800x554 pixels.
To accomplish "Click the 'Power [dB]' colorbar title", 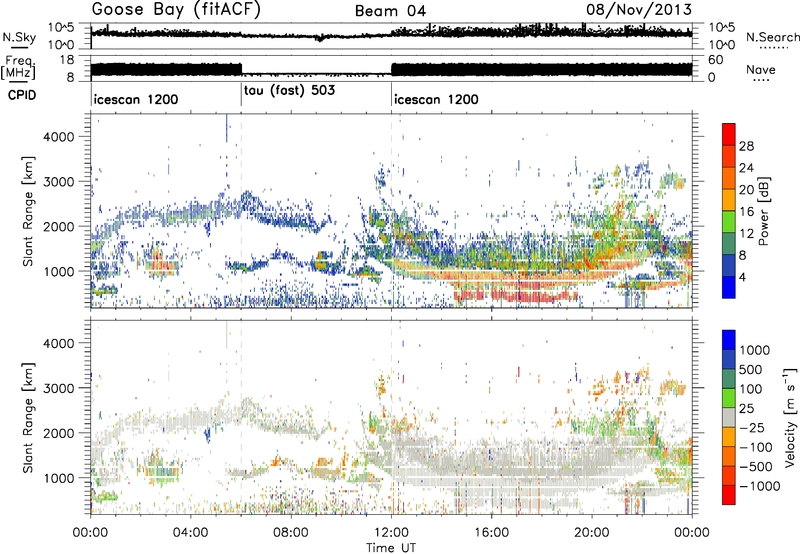I will click(763, 211).
